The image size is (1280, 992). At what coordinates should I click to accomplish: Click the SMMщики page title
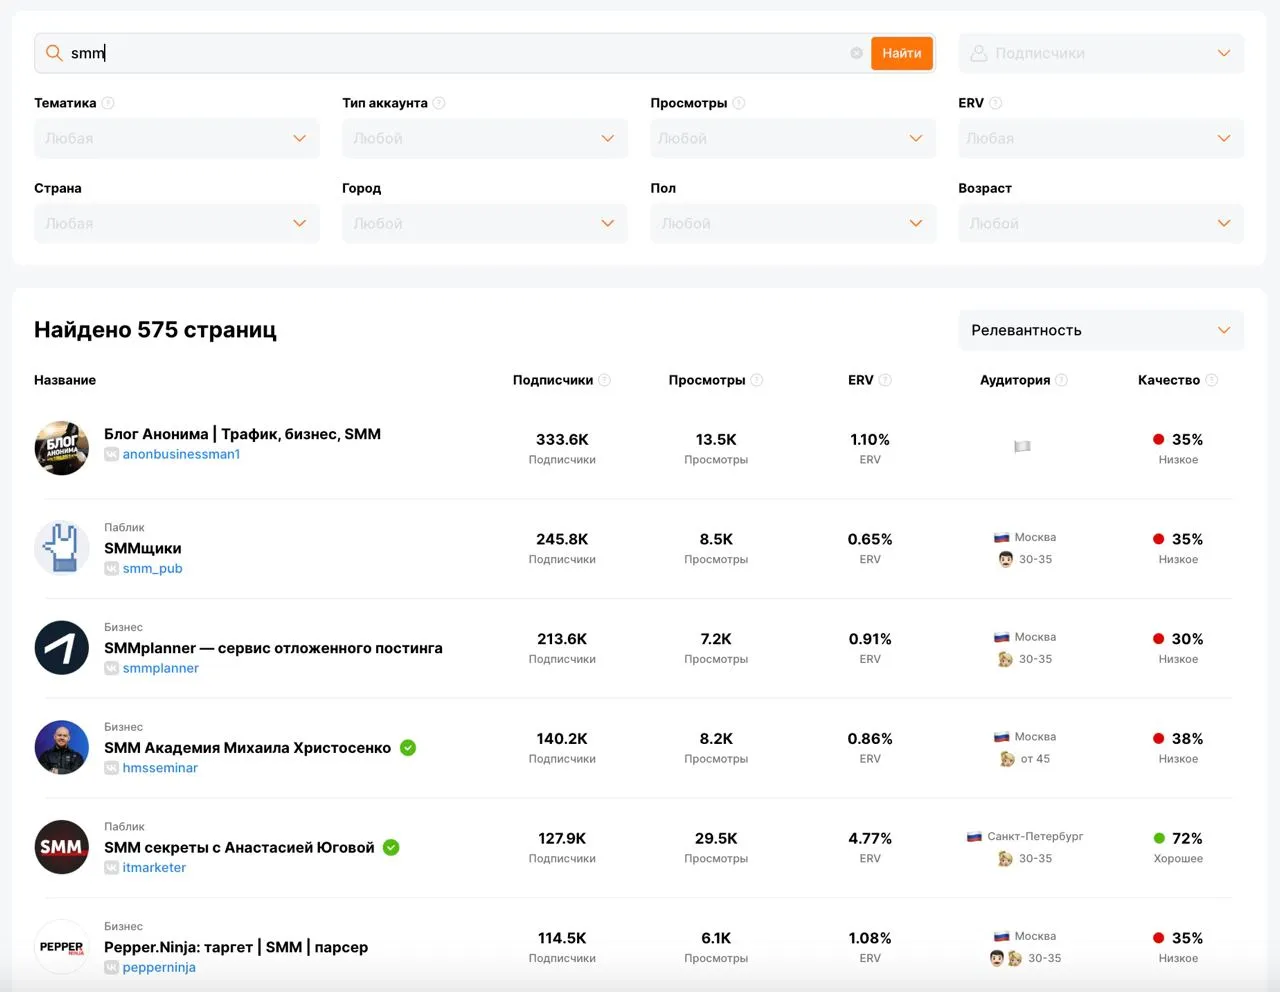click(x=143, y=548)
